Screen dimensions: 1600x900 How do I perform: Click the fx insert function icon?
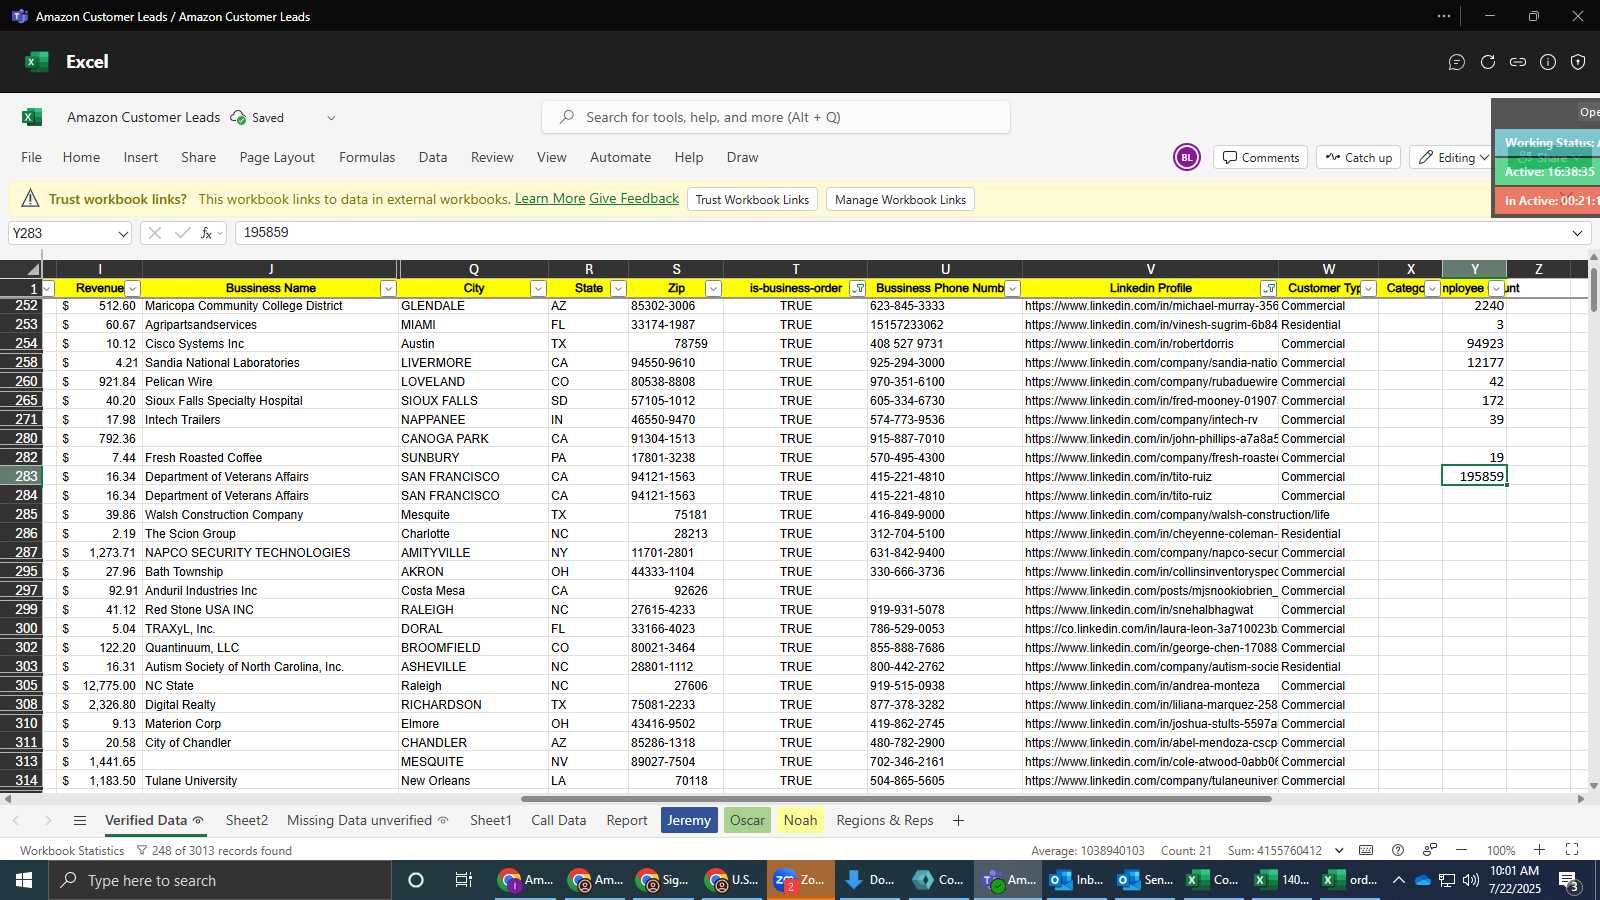pyautogui.click(x=206, y=233)
